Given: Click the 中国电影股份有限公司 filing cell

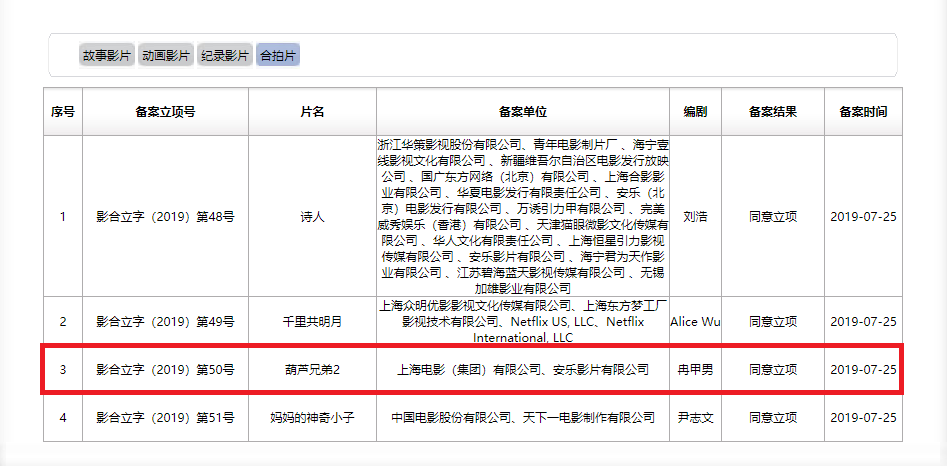Looking at the screenshot, I should pos(523,417).
